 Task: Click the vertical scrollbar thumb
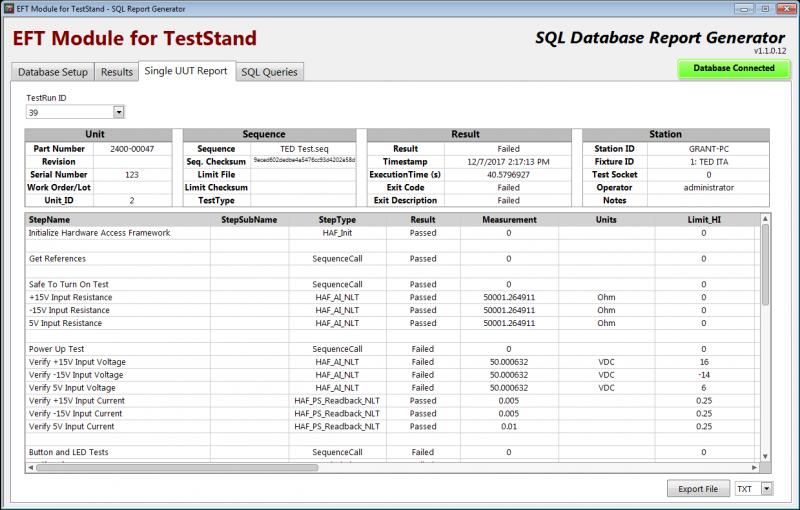pos(765,265)
